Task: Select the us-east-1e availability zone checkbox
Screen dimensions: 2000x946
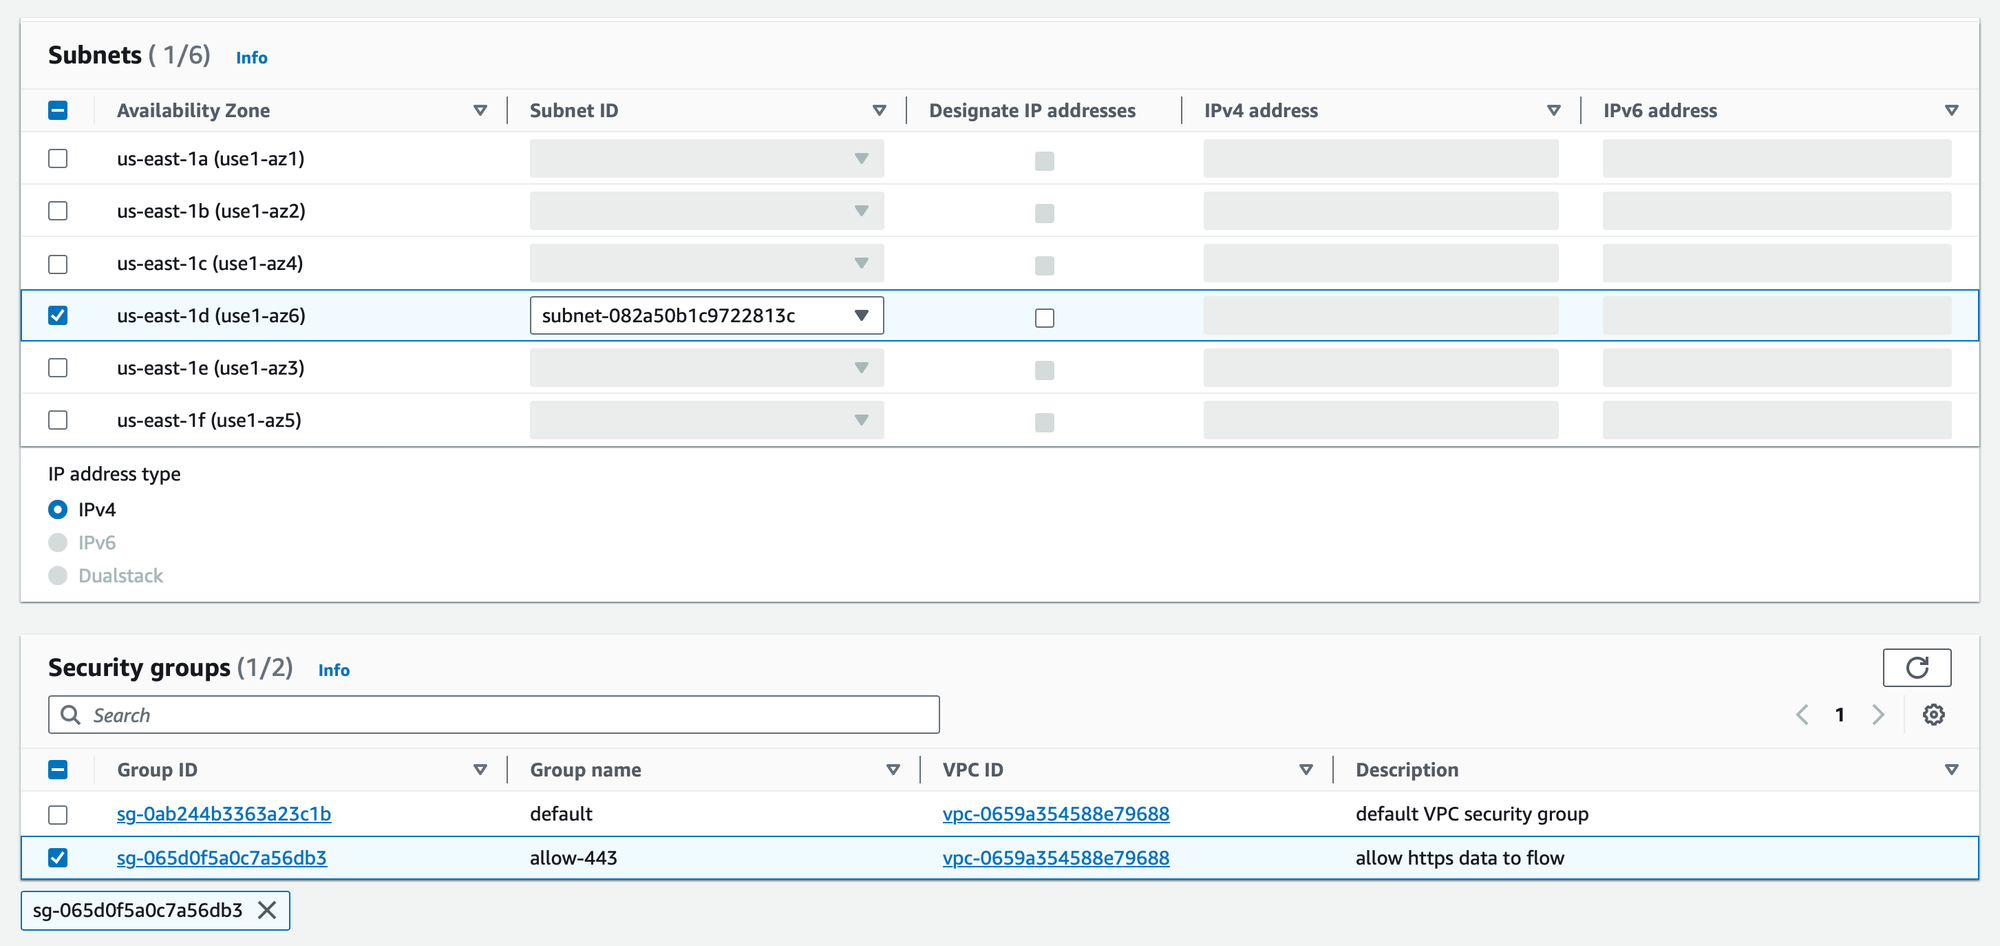Action: [58, 367]
